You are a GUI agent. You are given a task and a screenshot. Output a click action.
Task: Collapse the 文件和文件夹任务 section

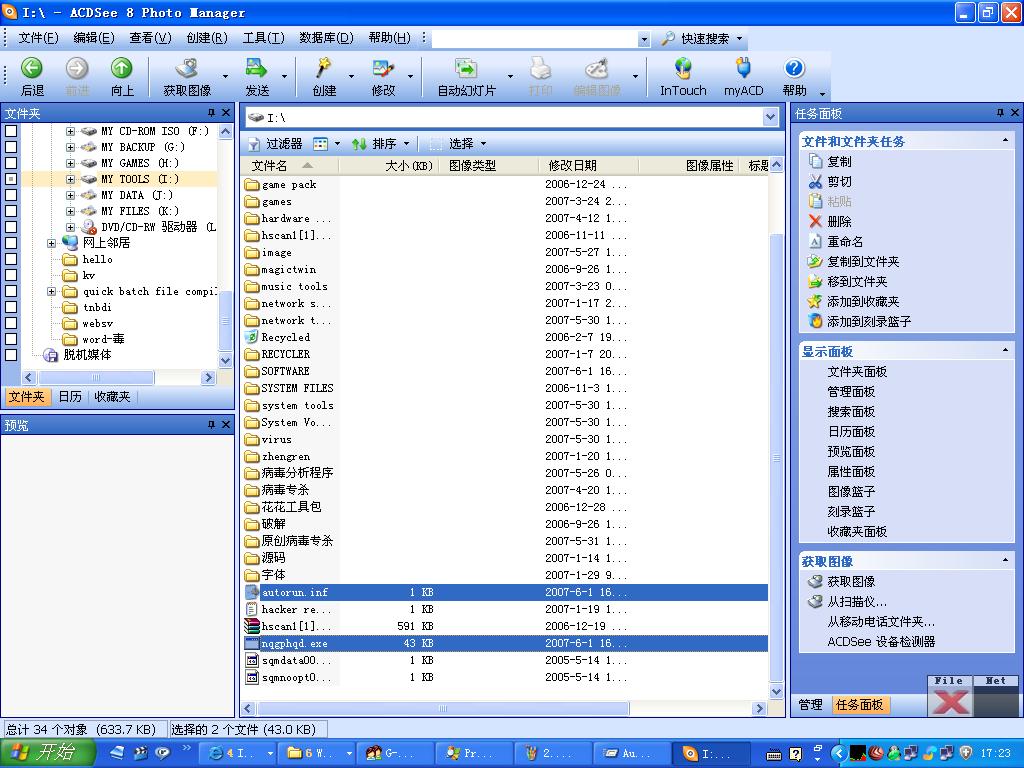coord(1005,140)
